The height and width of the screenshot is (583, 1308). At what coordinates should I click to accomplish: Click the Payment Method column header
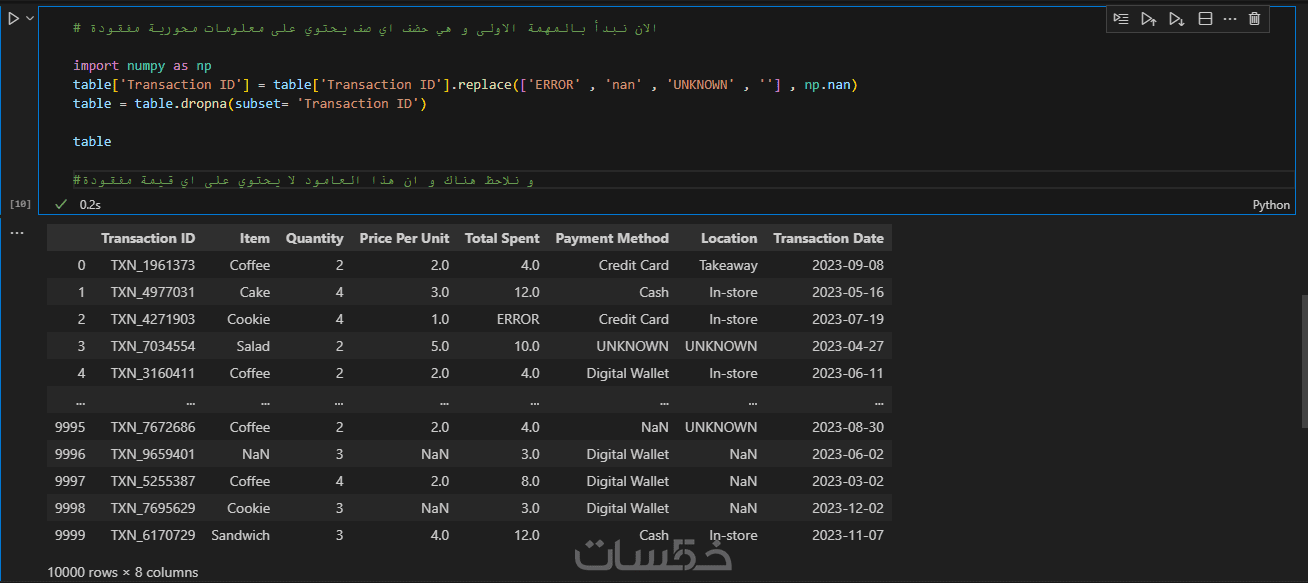[x=612, y=239]
